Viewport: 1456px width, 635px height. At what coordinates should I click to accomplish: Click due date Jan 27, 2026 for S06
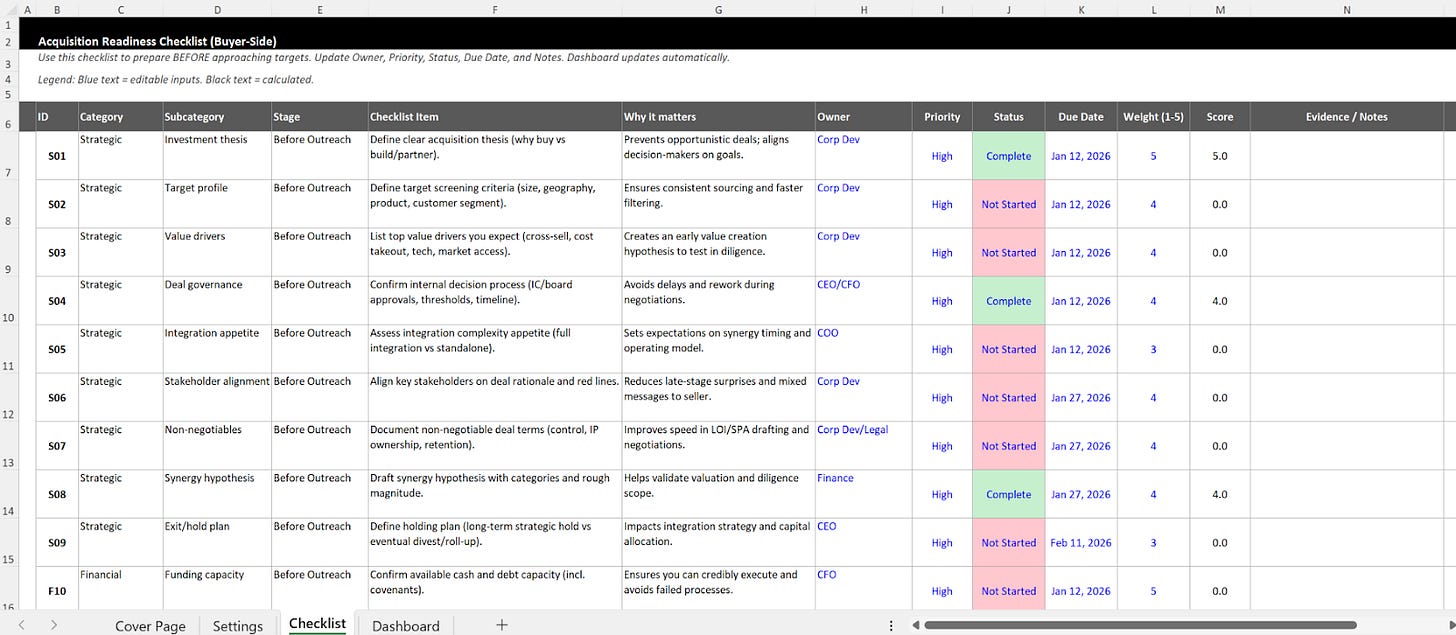pos(1081,398)
